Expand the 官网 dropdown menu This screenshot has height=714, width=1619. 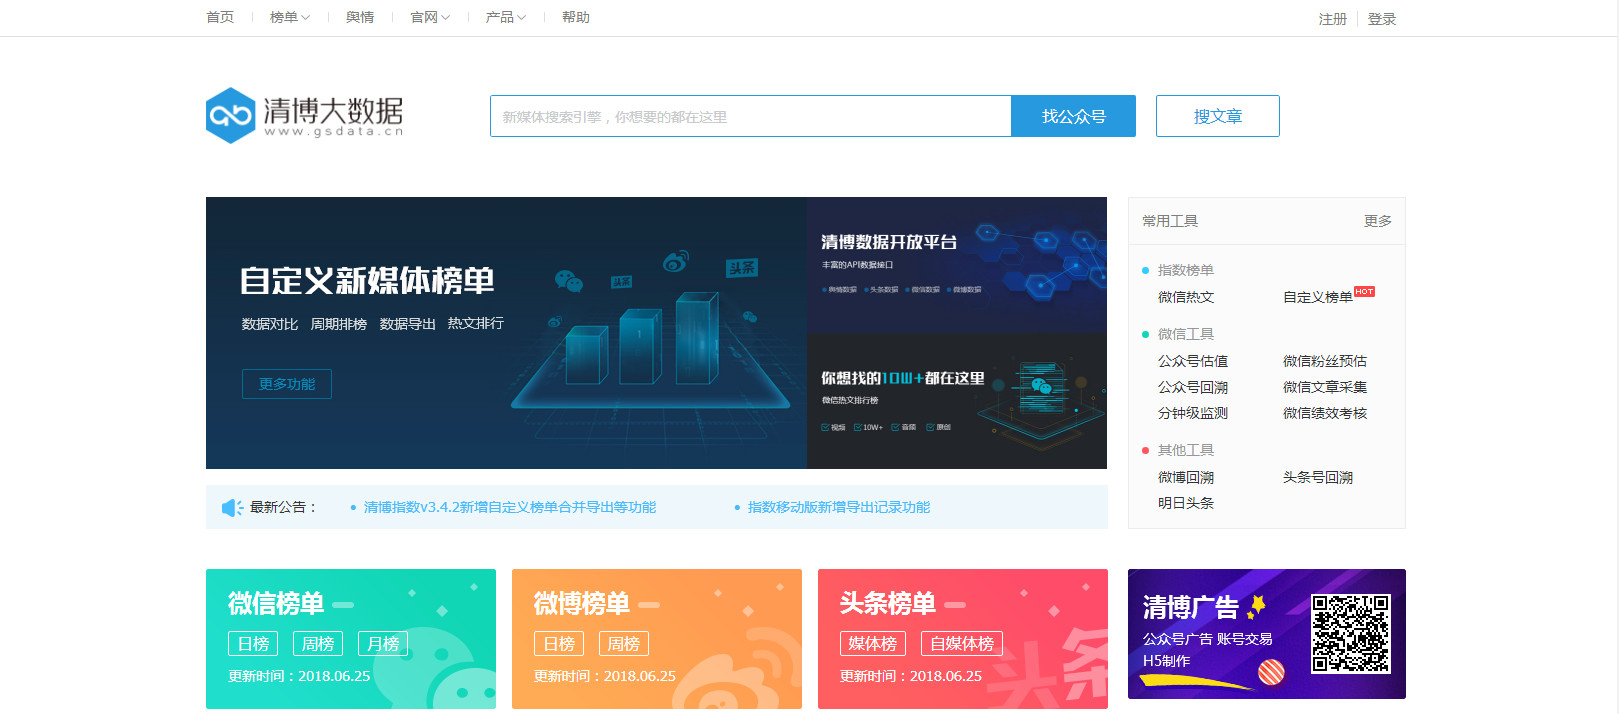430,17
